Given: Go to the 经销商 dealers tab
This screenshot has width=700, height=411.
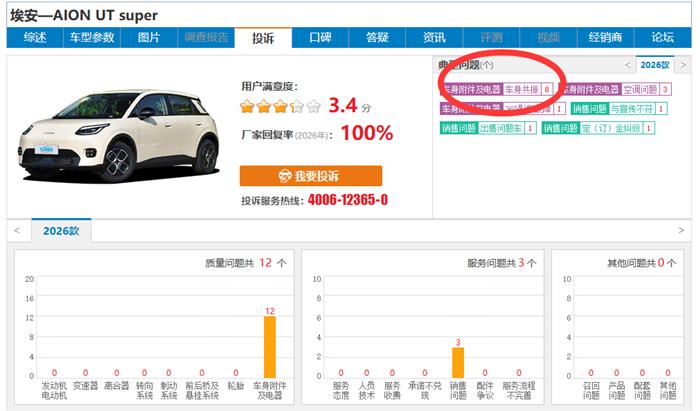Looking at the screenshot, I should 605,37.
